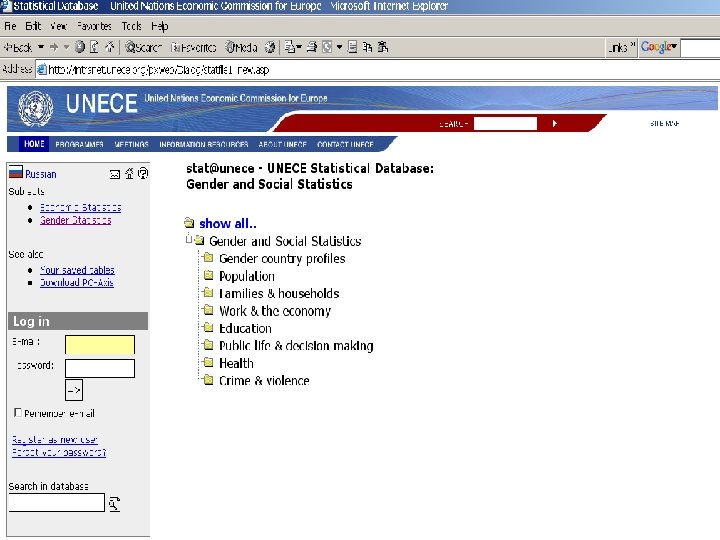This screenshot has width=720, height=540.
Task: Open the Tools menu
Action: coord(131,26)
